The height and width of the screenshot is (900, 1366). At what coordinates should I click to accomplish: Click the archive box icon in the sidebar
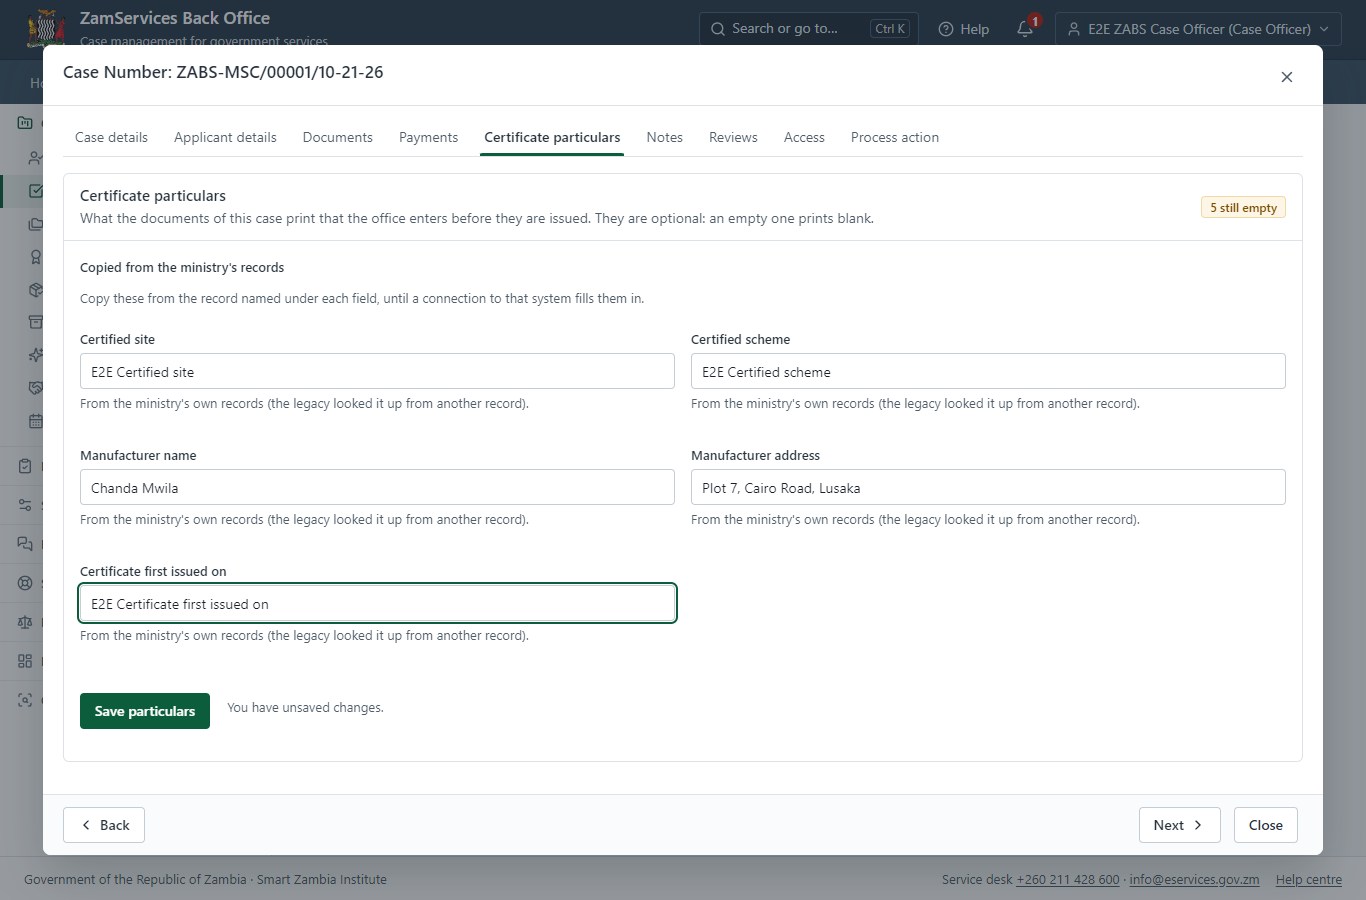36,322
